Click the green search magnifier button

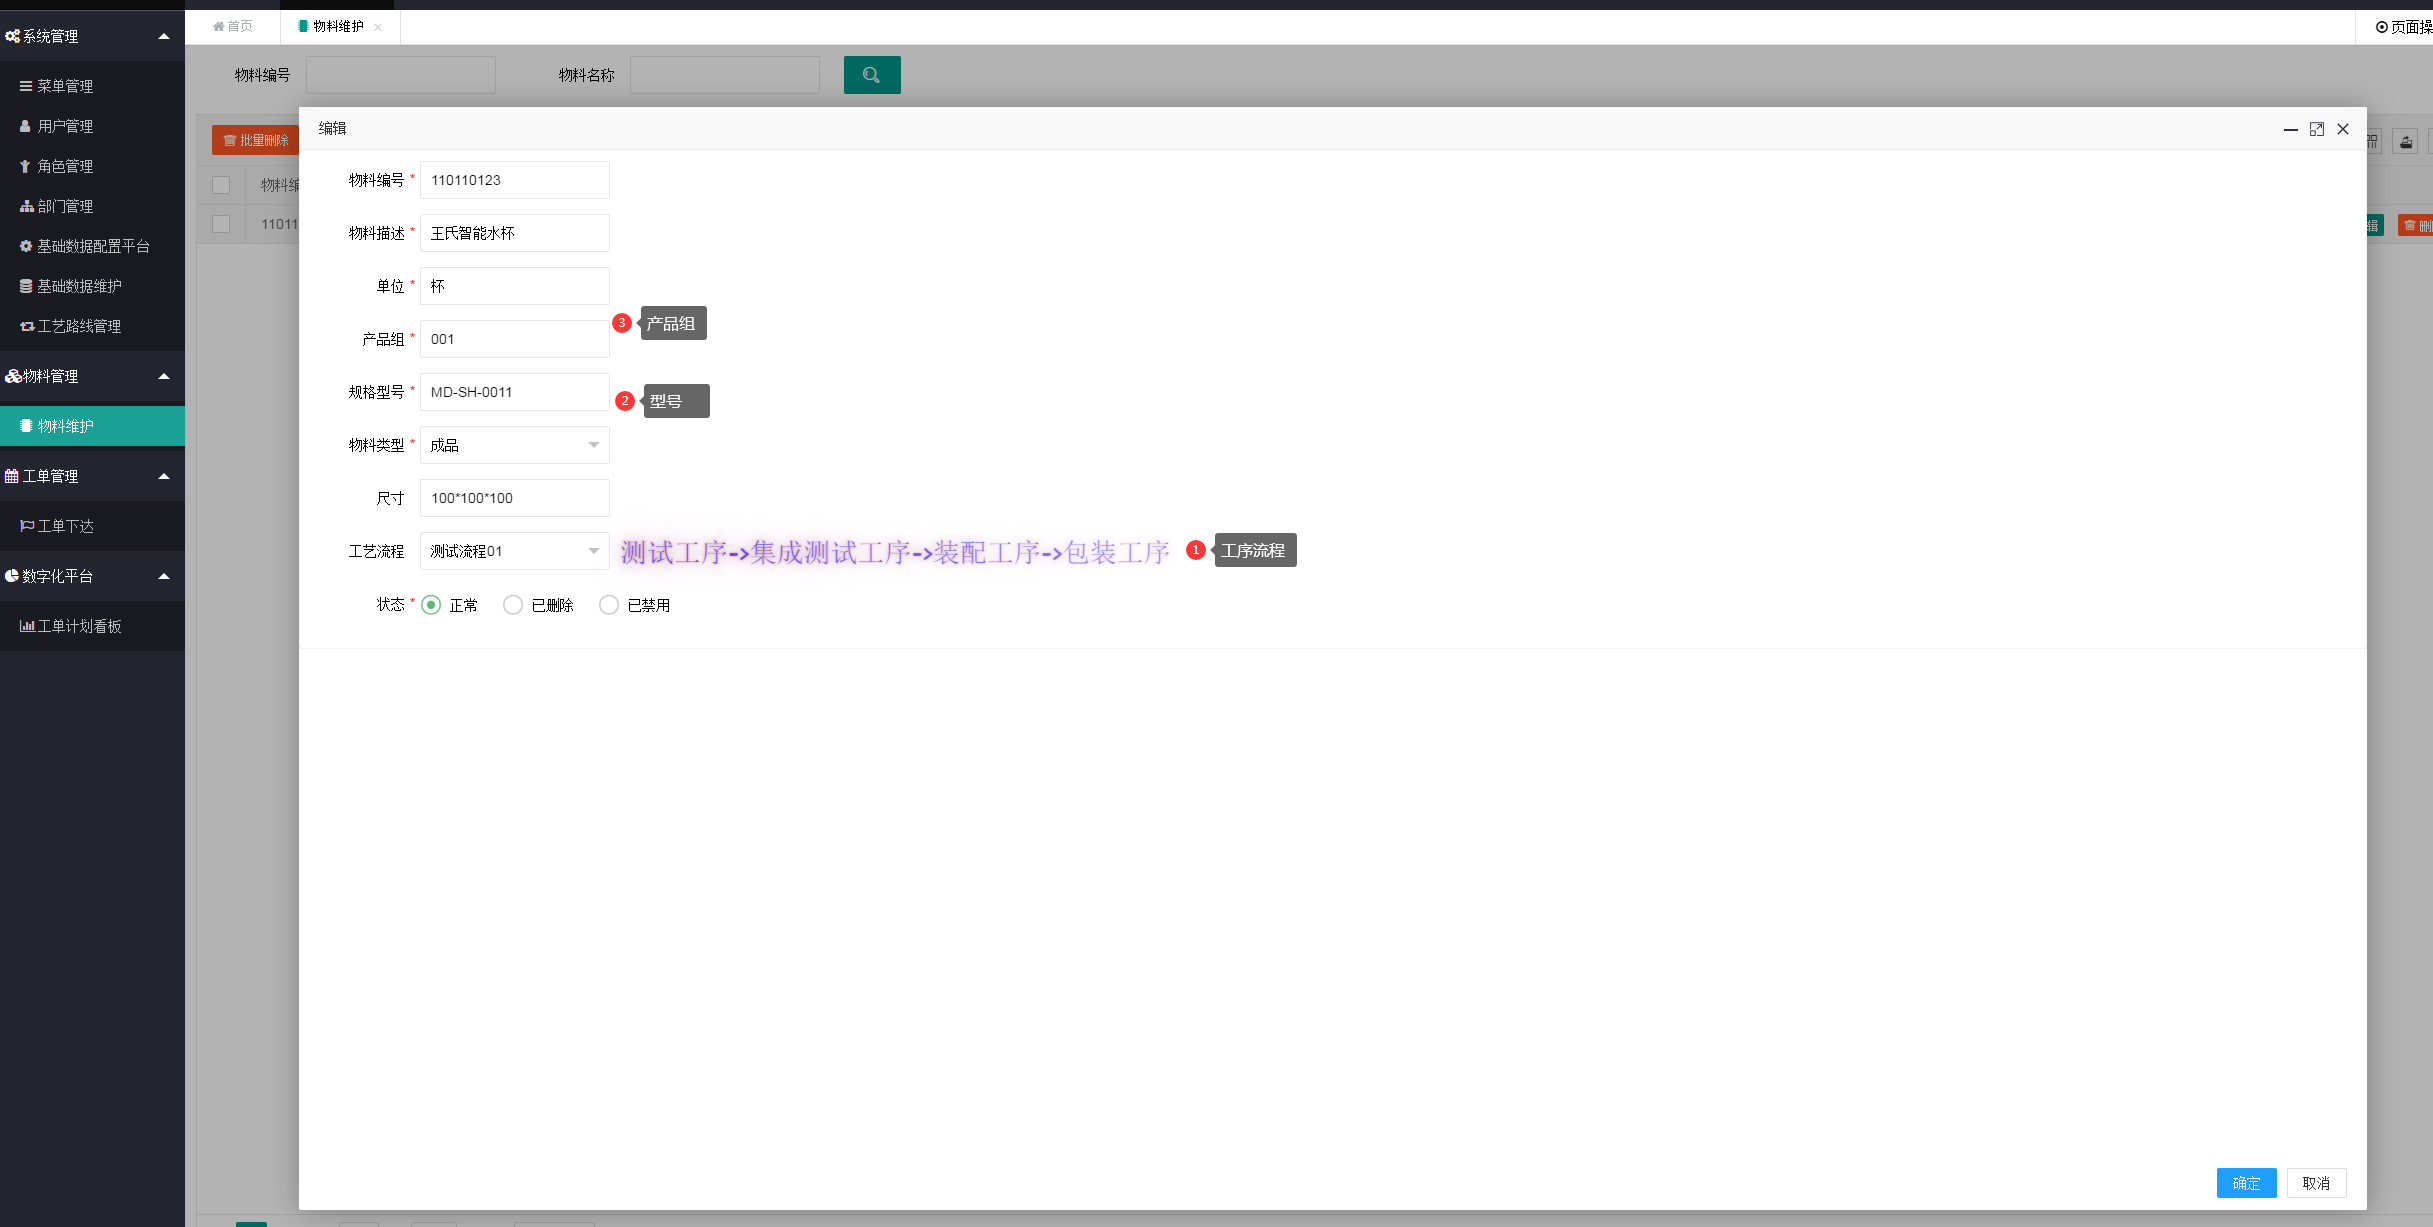tap(871, 75)
